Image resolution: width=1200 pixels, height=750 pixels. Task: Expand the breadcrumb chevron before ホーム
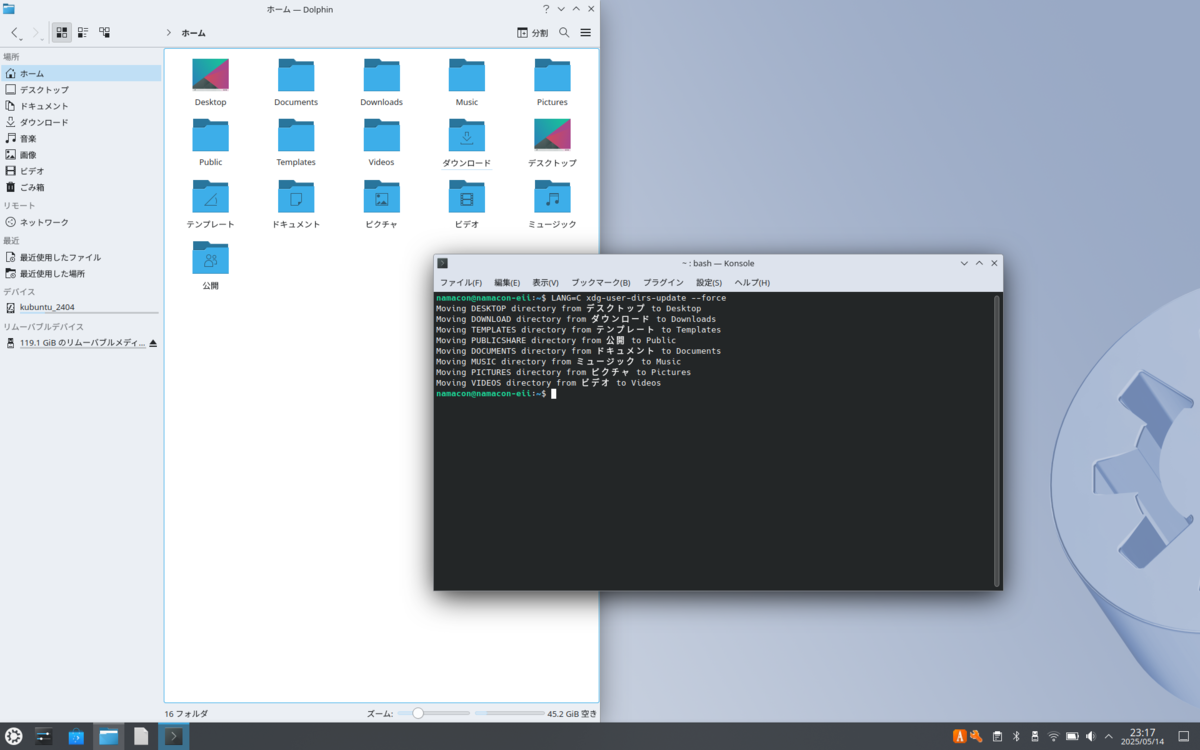[168, 33]
